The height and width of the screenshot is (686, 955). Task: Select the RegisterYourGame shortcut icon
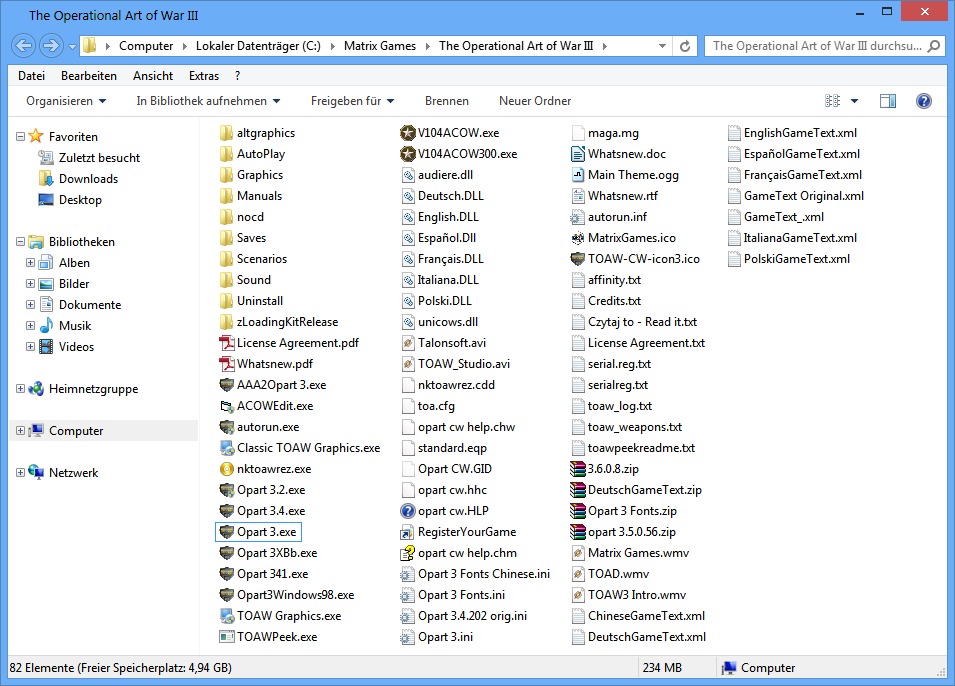click(x=407, y=532)
